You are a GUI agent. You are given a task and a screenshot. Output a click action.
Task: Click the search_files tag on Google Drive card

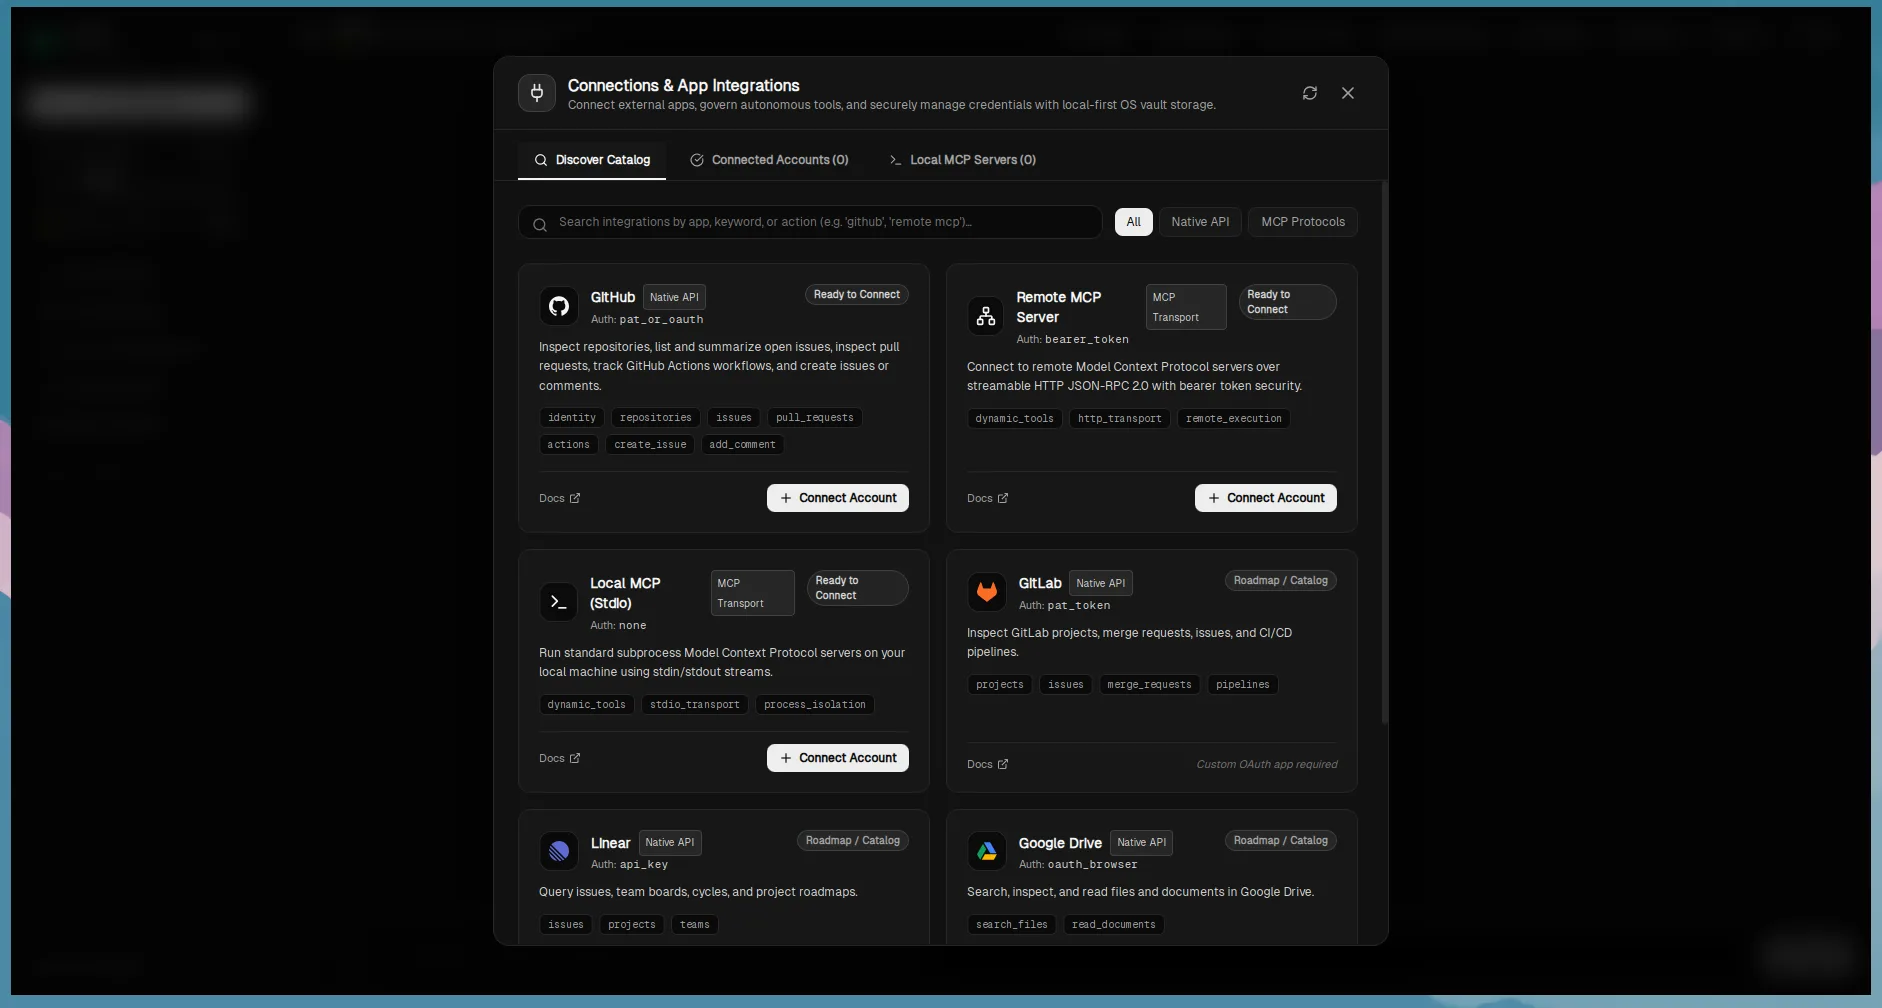coord(1012,925)
